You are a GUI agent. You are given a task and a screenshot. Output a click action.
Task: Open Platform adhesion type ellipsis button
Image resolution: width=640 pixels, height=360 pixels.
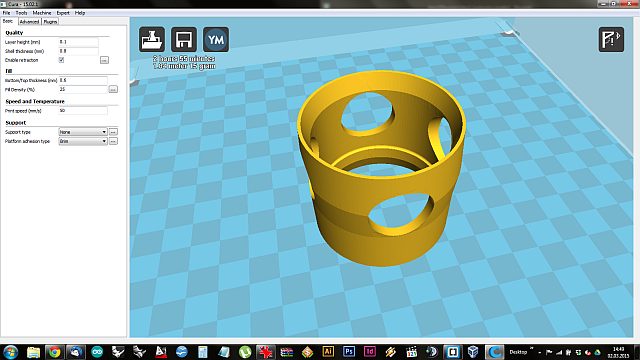click(x=113, y=141)
